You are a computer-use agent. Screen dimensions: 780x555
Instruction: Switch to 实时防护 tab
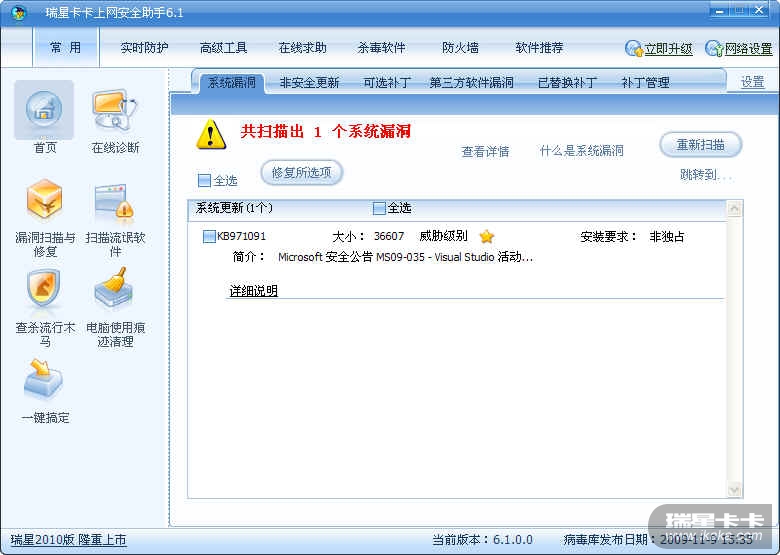tap(144, 48)
